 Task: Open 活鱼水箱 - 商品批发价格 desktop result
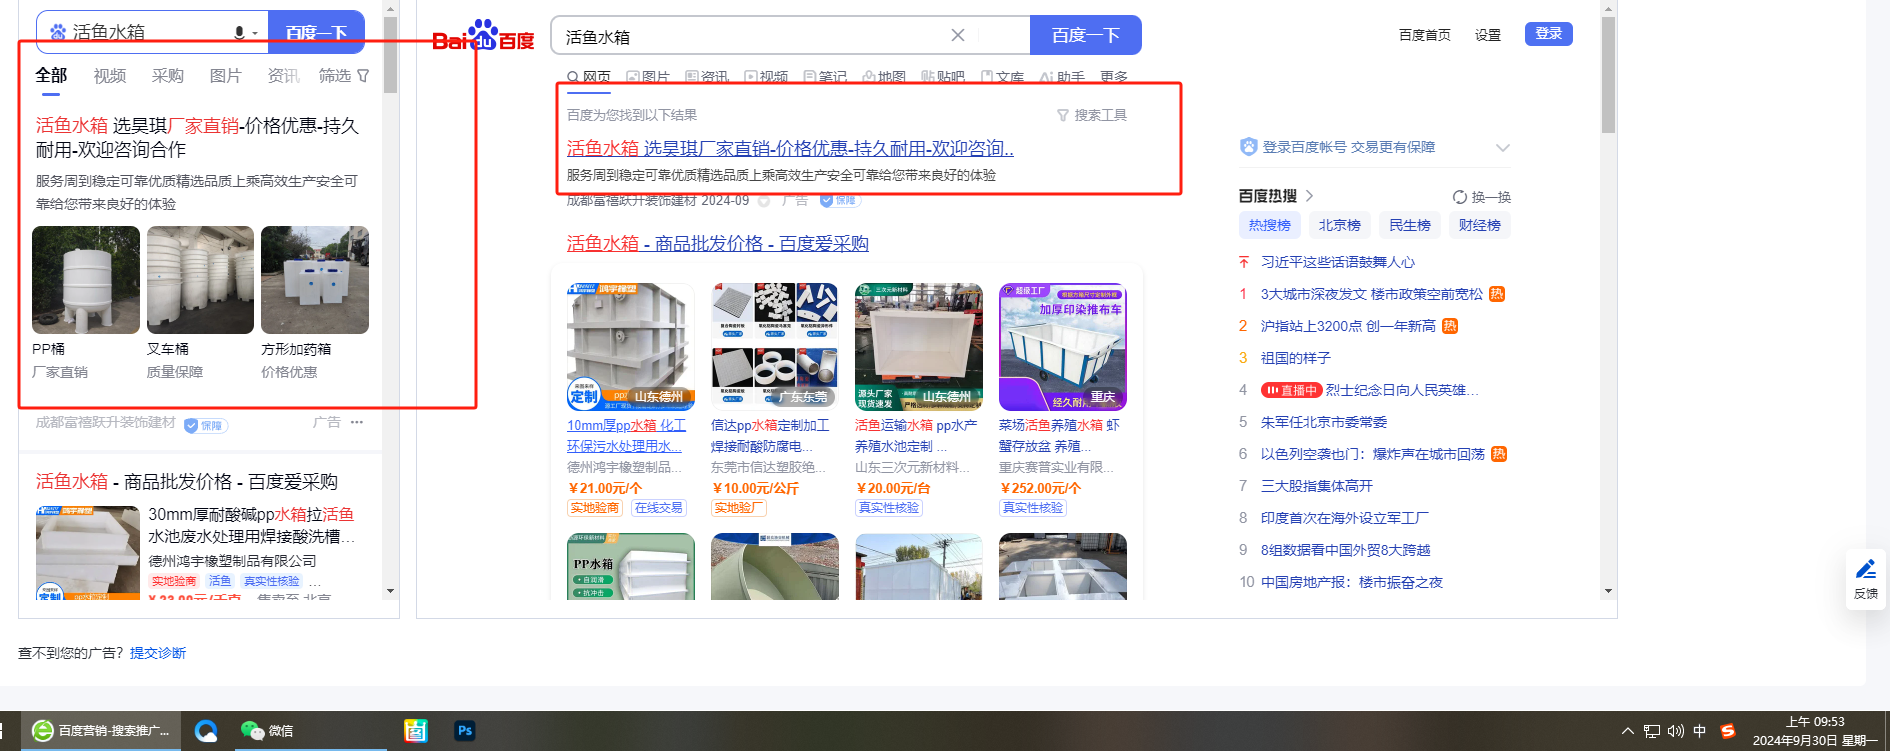[x=717, y=243]
